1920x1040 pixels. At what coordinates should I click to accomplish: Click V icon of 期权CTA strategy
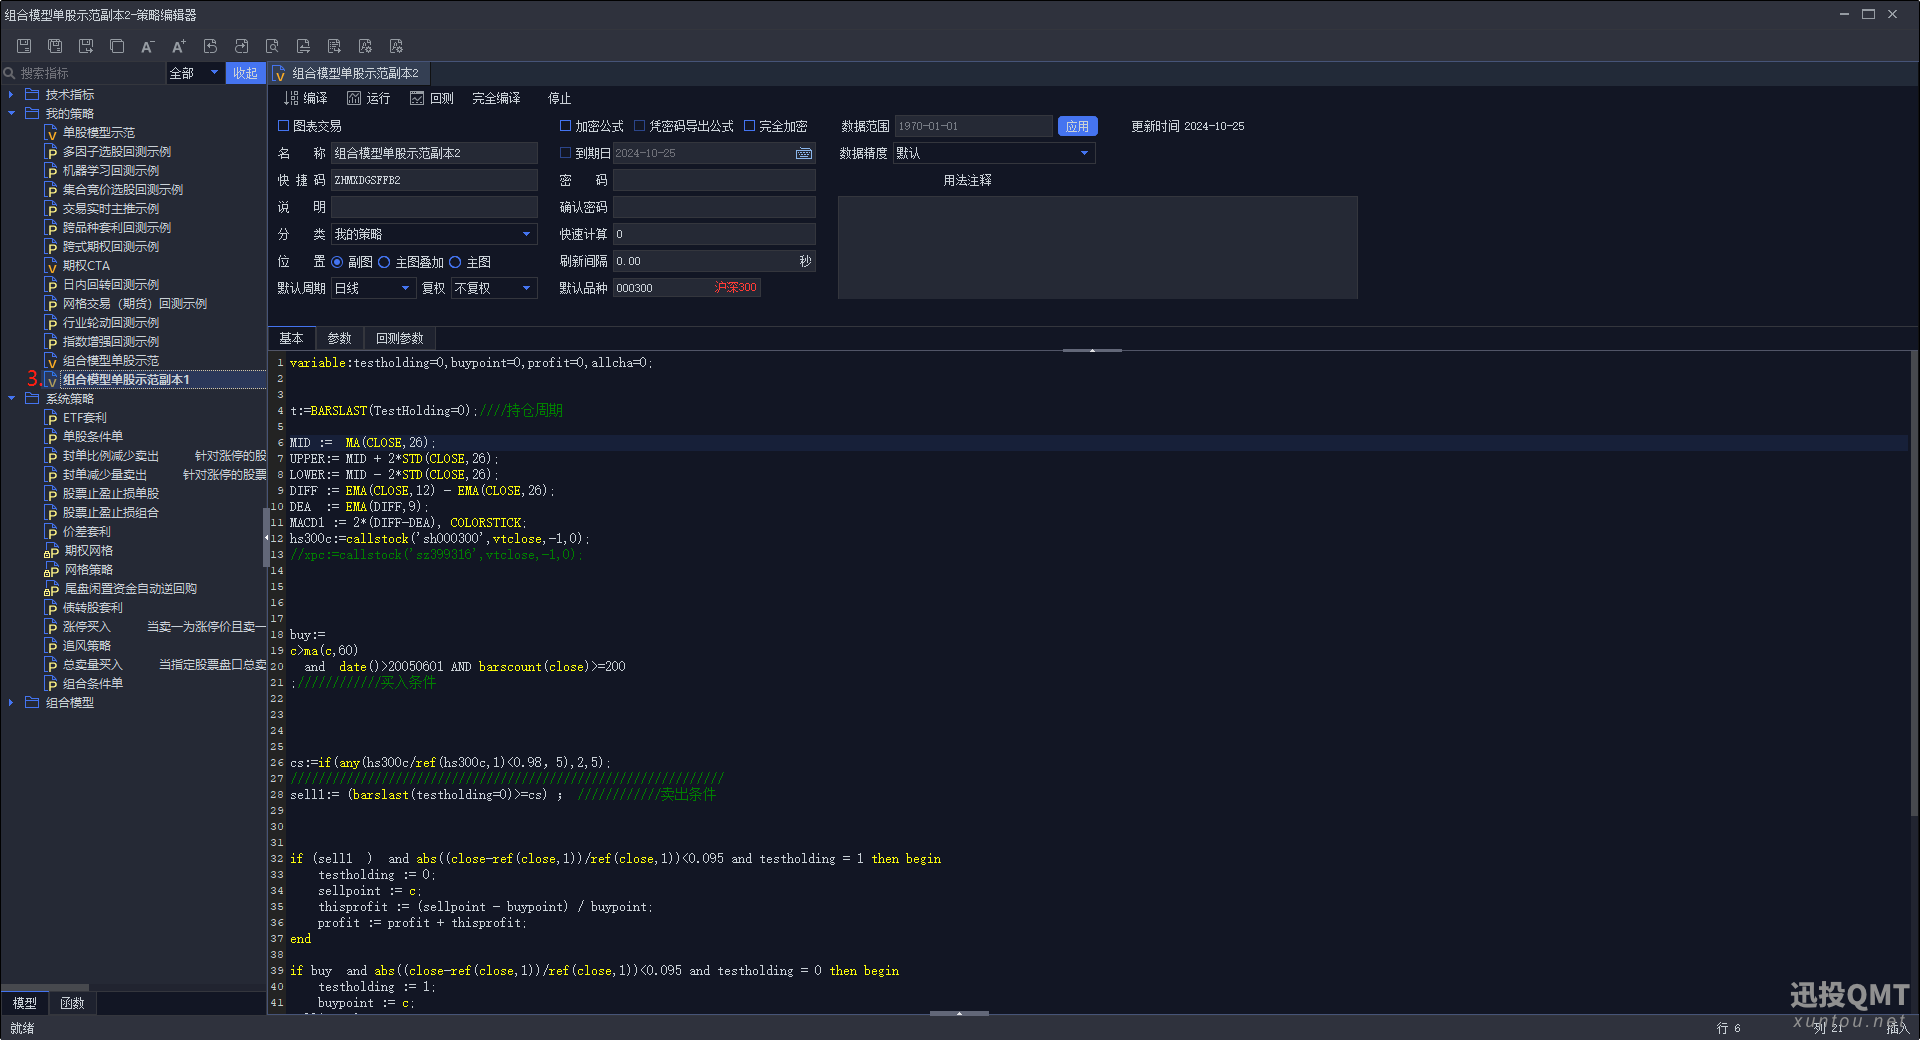coord(51,266)
